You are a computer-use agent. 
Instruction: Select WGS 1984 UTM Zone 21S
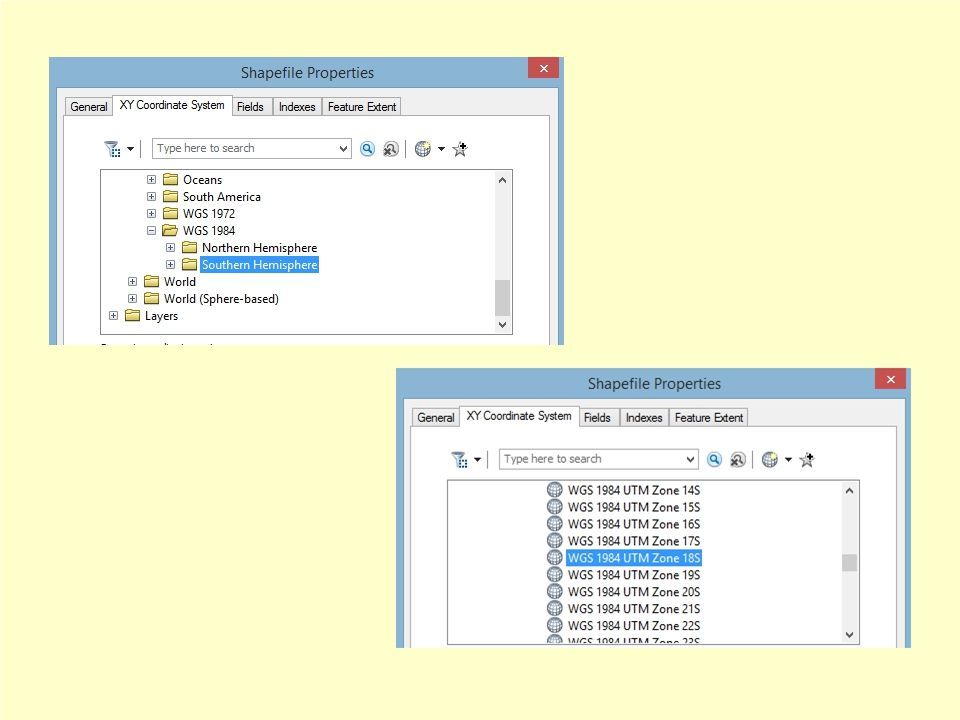(x=634, y=609)
